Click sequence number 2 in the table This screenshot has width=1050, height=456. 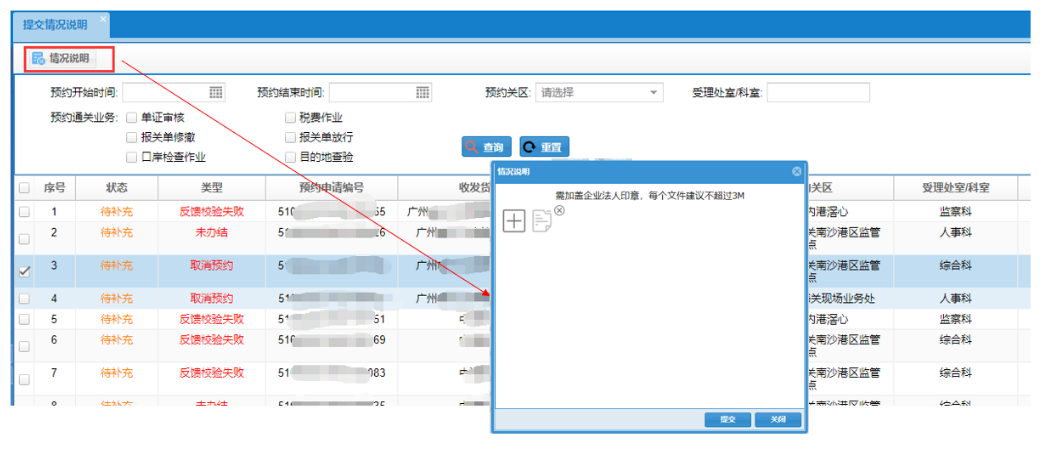(x=54, y=232)
